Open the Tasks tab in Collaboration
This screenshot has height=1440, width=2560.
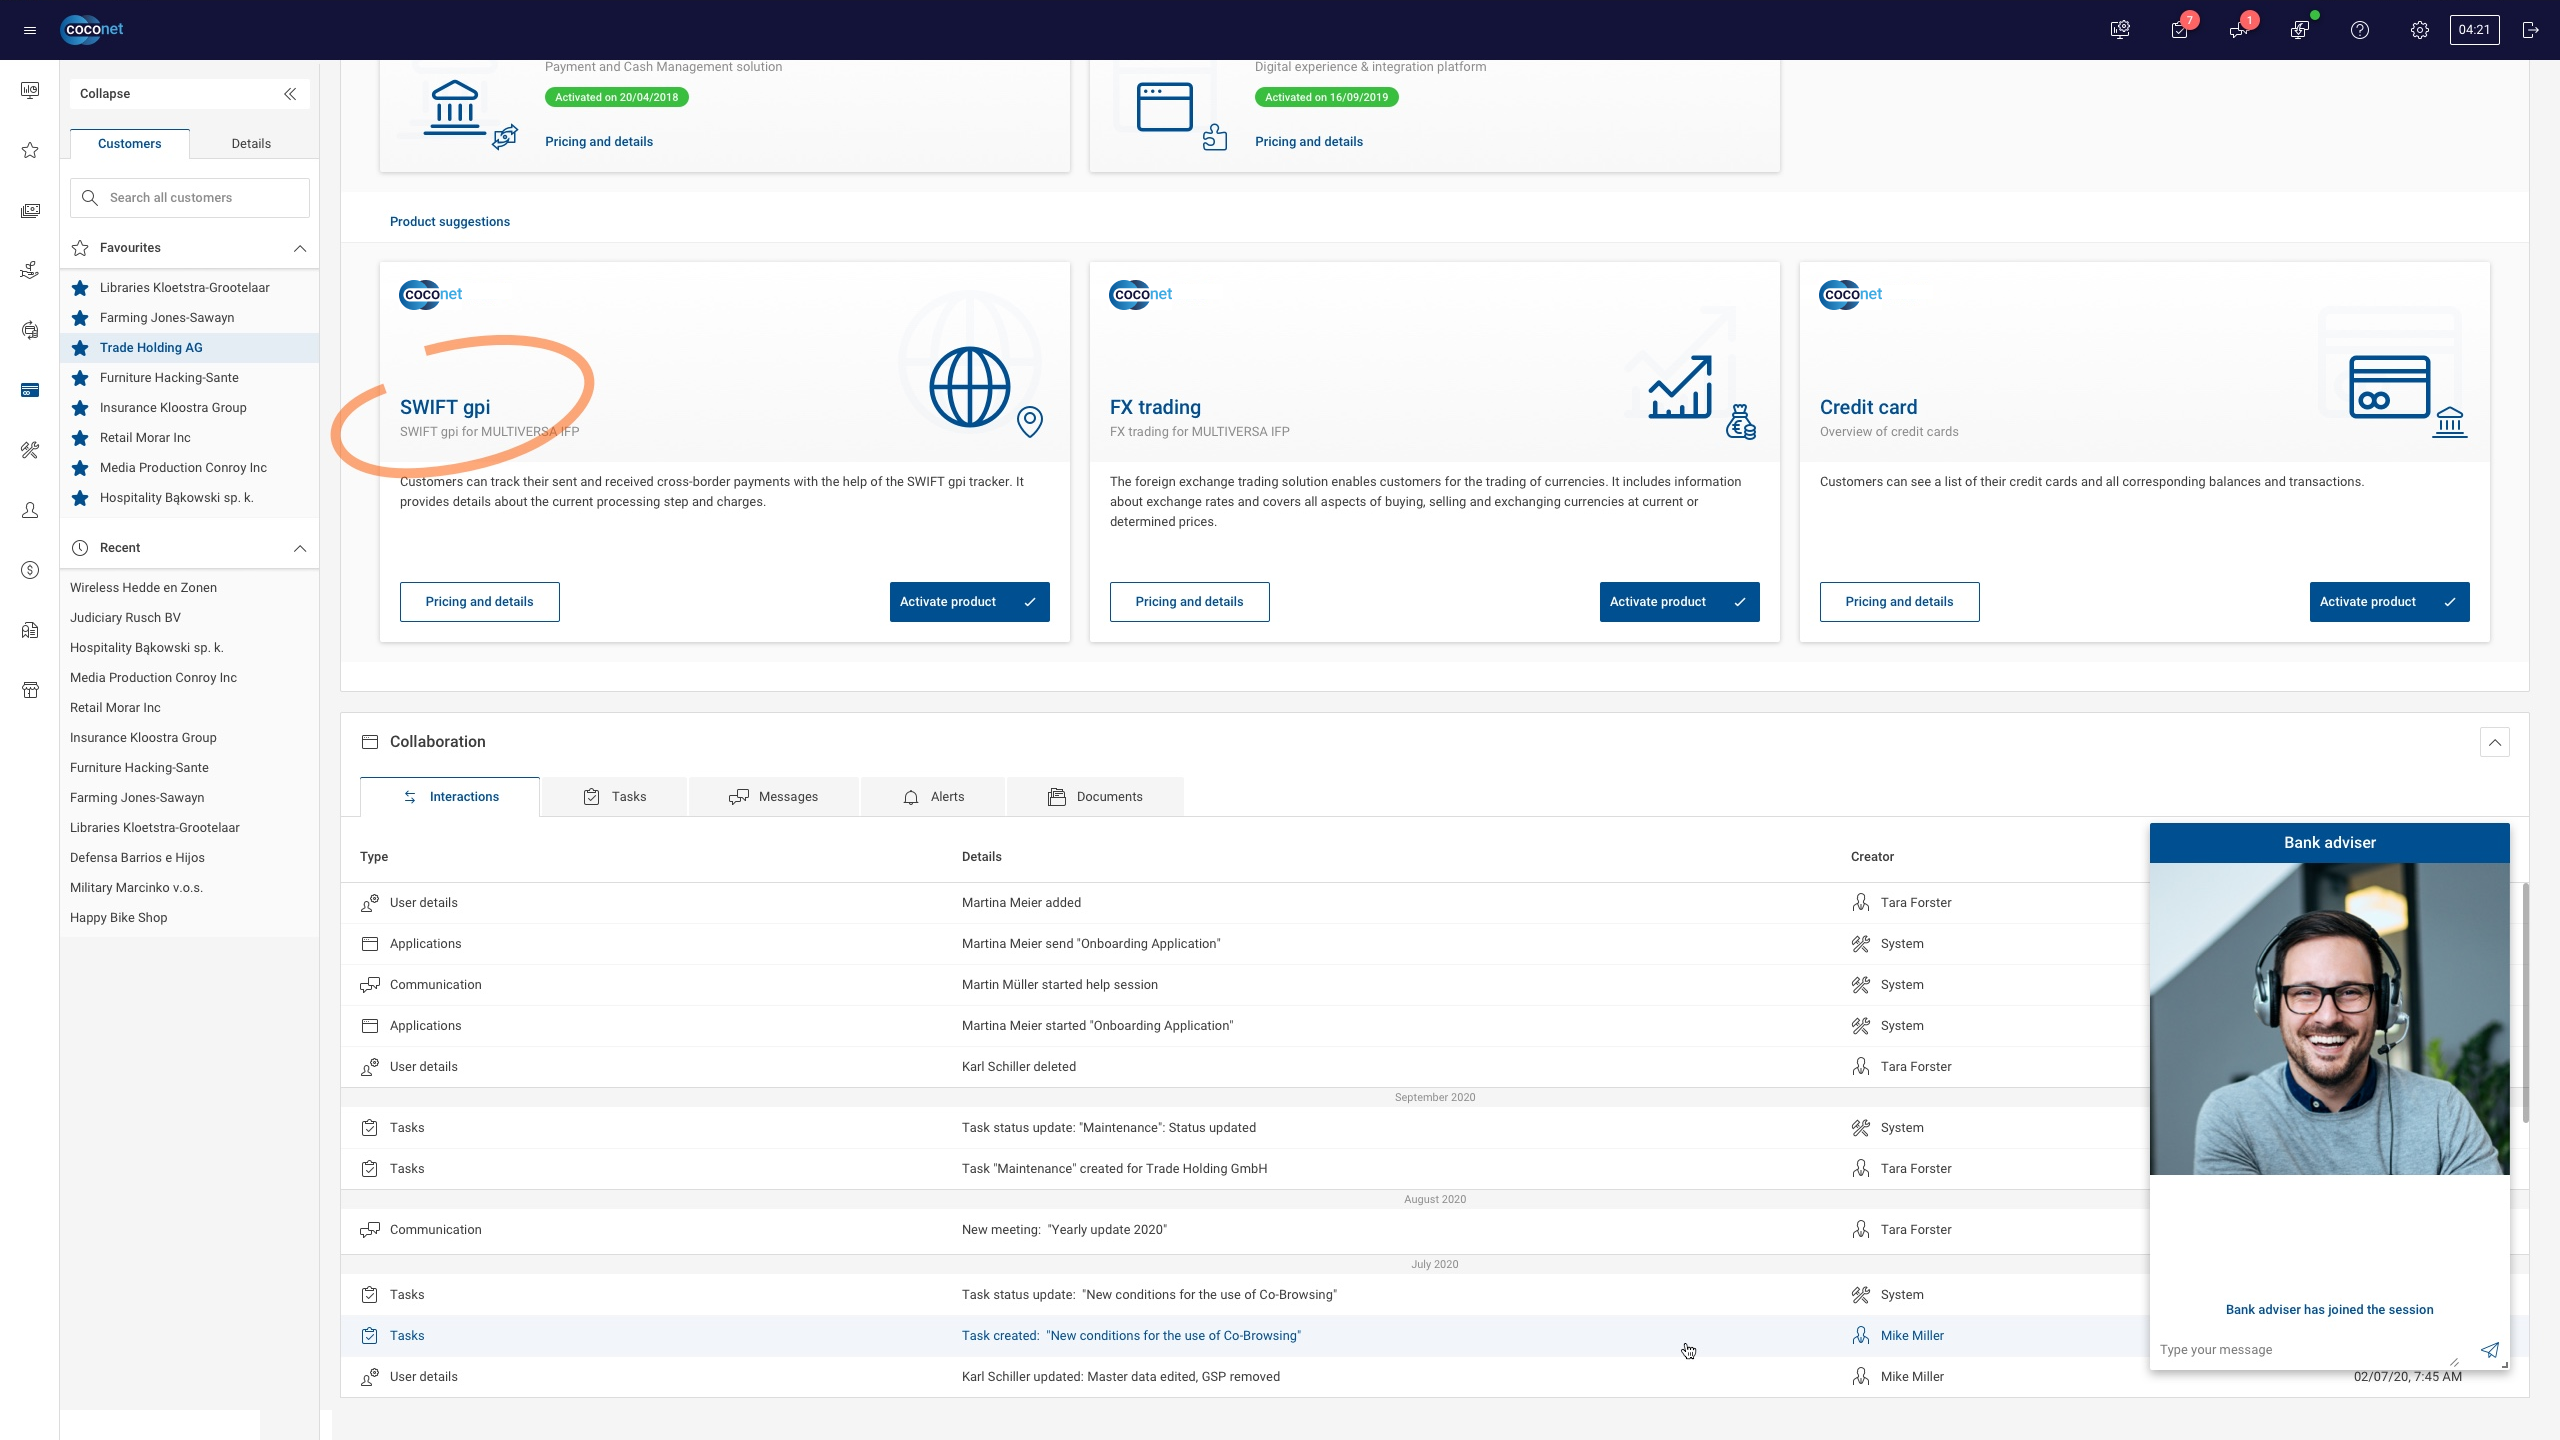pyautogui.click(x=615, y=797)
